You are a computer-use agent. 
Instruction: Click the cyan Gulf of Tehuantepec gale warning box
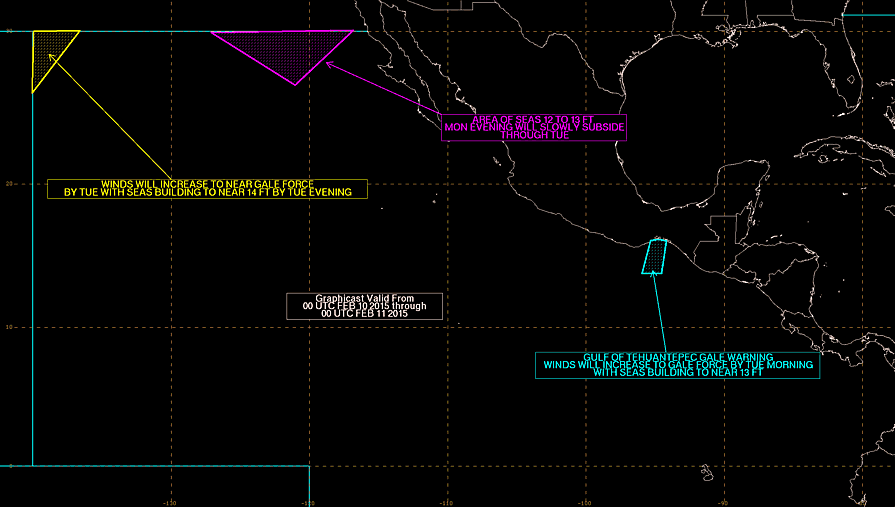pos(678,365)
